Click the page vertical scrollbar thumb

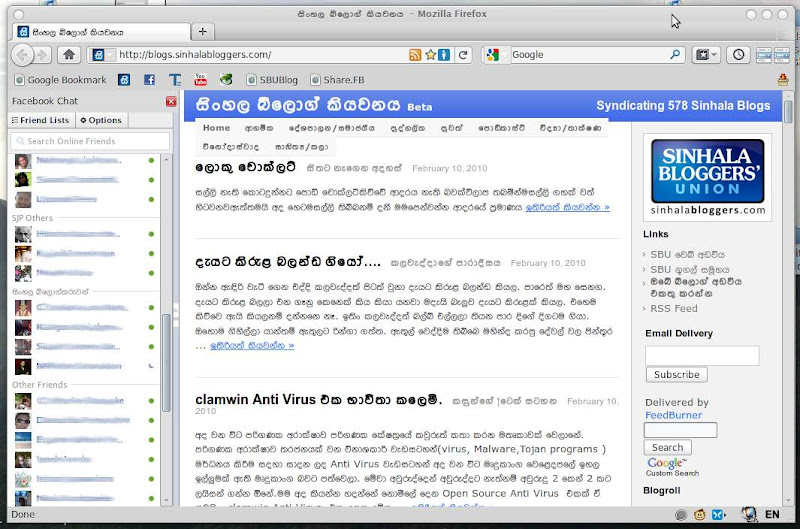pyautogui.click(x=788, y=112)
